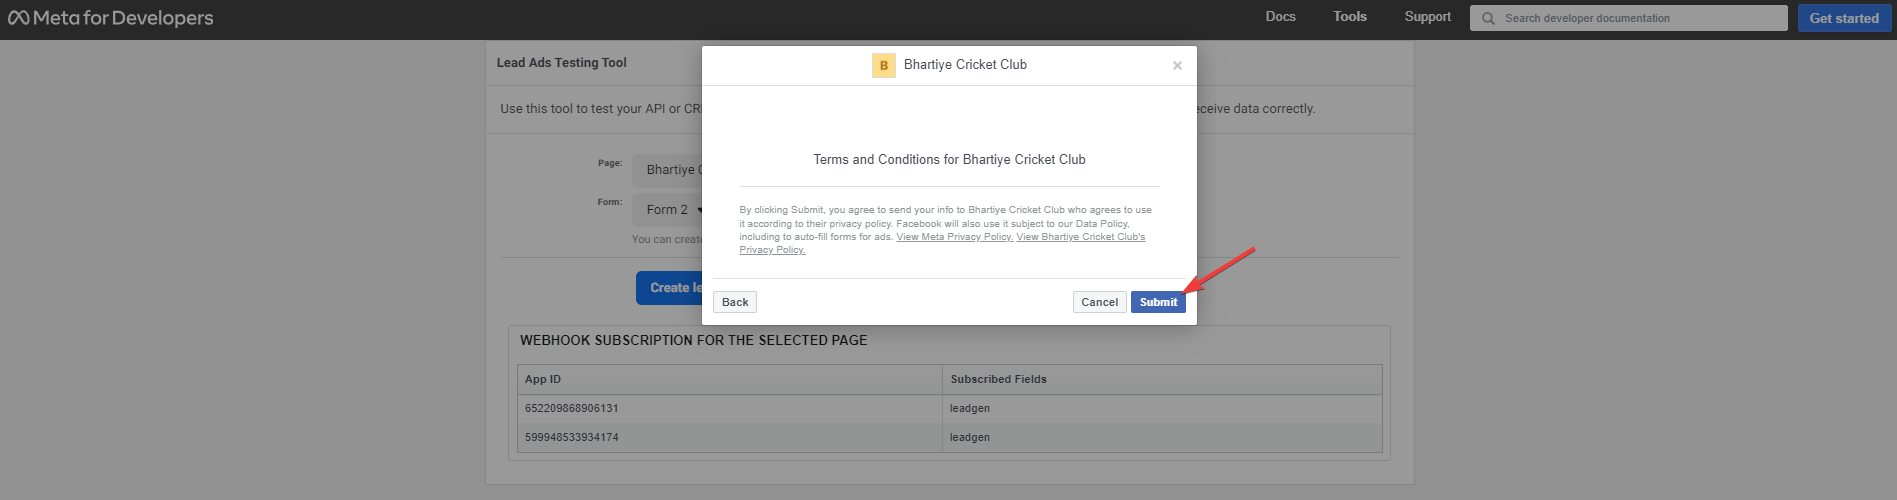The width and height of the screenshot is (1897, 500).
Task: Click the Meta for Developers logo
Action: point(111,18)
